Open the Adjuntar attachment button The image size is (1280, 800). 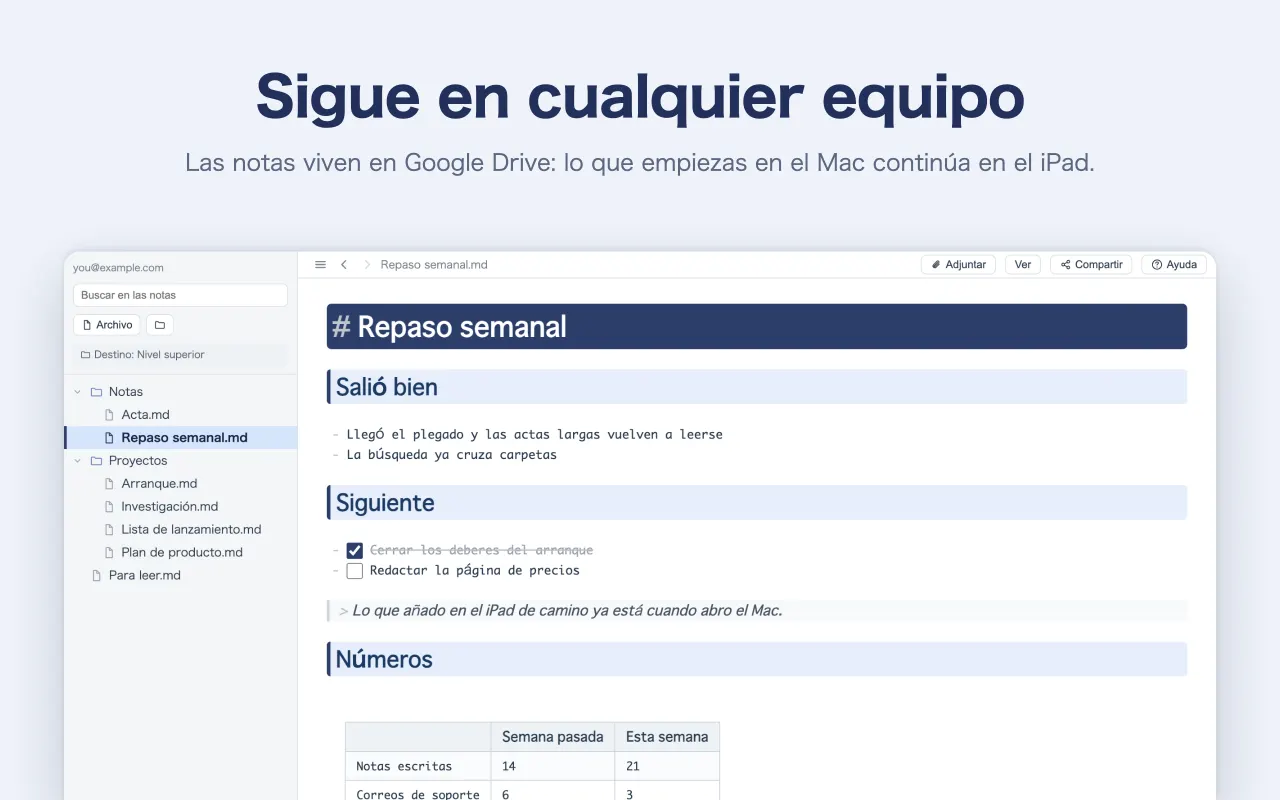[958, 265]
